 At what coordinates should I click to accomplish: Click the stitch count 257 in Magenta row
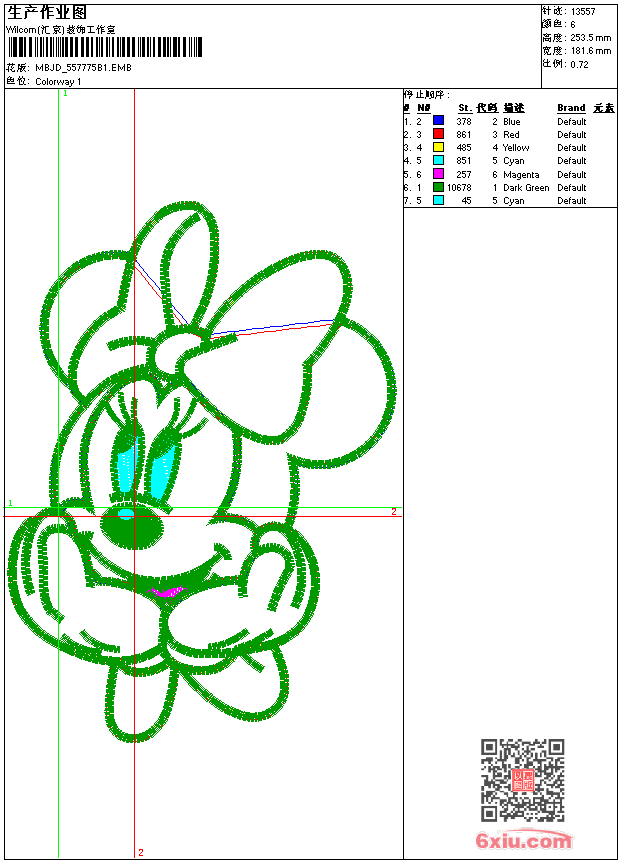(x=464, y=174)
